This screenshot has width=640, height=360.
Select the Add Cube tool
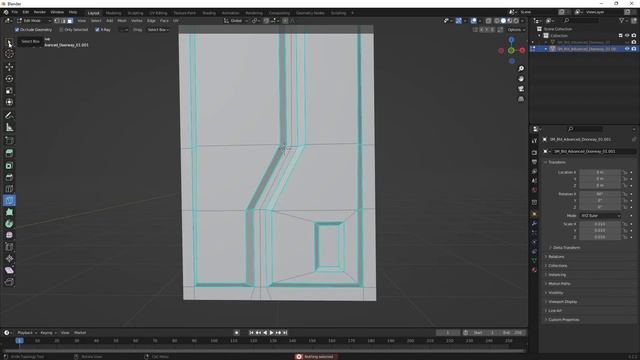coord(9,140)
